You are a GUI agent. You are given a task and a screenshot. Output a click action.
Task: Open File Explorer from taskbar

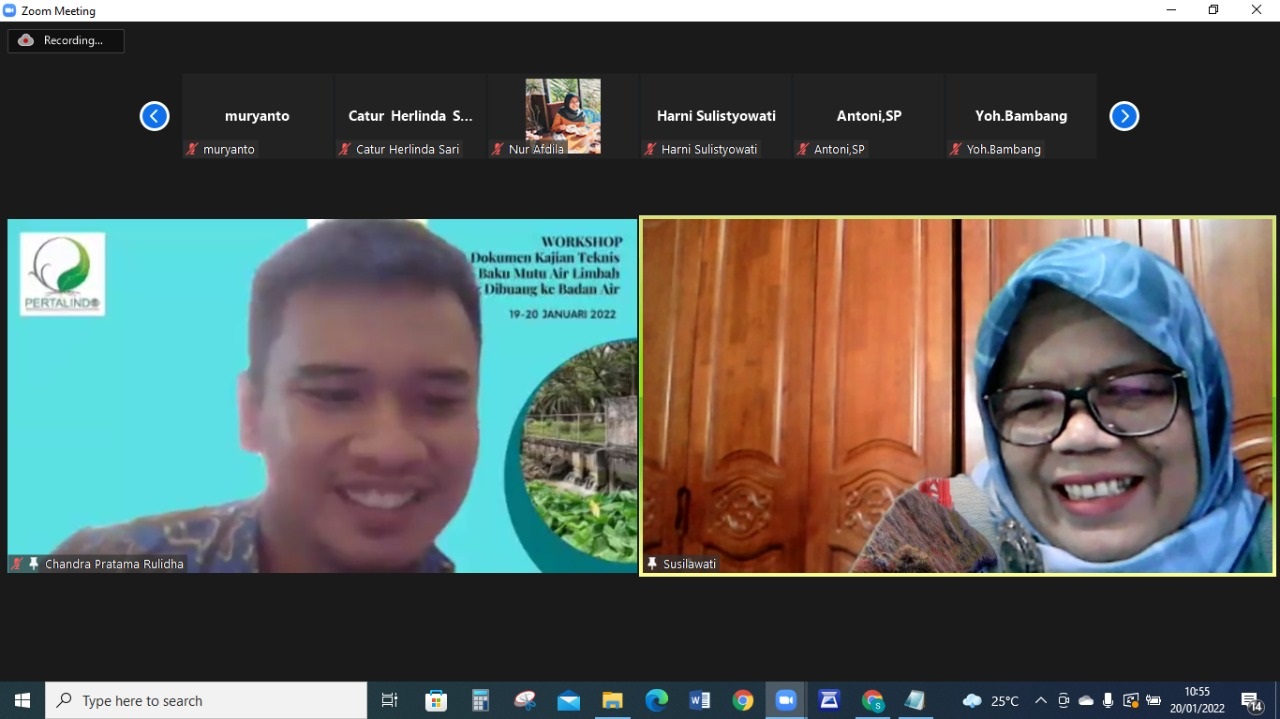click(x=612, y=701)
